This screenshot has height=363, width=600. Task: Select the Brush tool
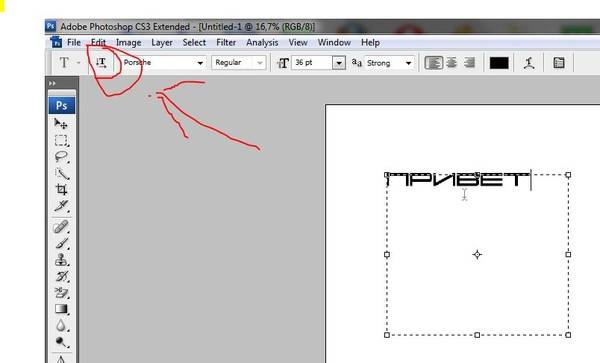pyautogui.click(x=61, y=243)
